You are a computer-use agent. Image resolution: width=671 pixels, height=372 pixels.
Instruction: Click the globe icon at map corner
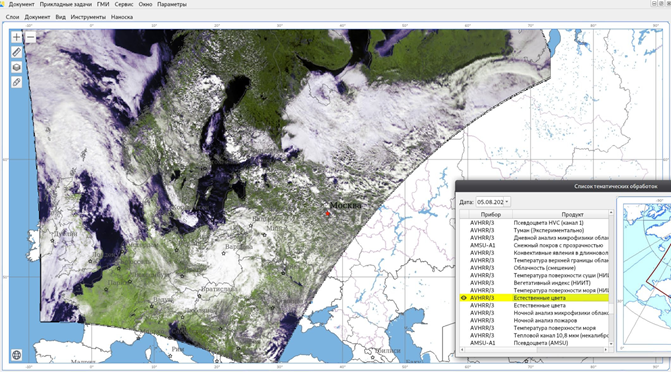16,355
